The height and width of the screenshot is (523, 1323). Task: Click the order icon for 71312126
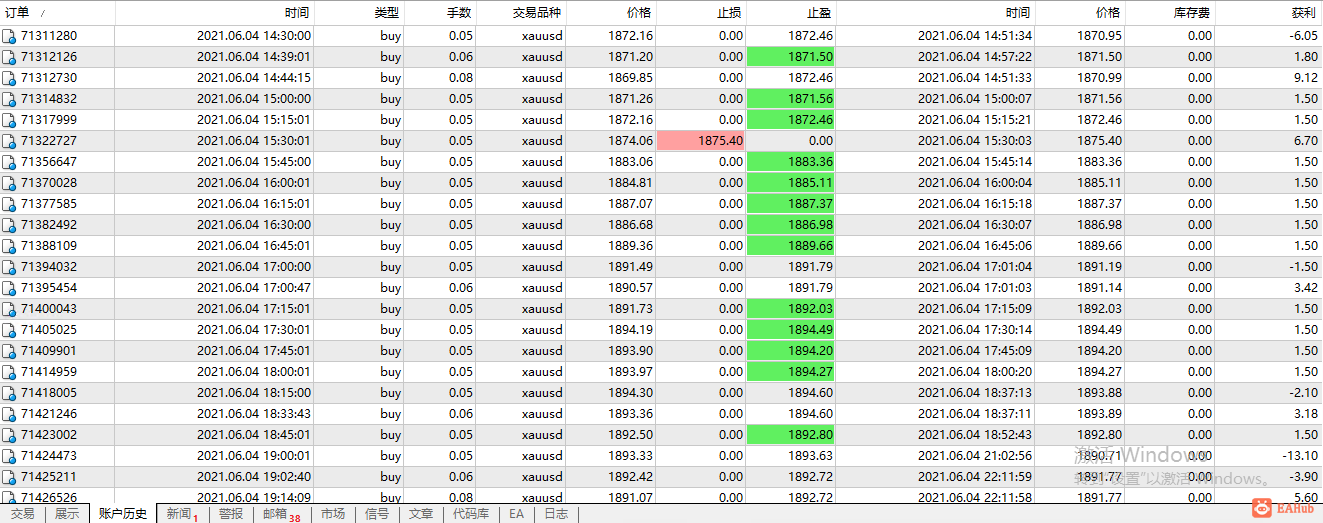tap(9, 57)
